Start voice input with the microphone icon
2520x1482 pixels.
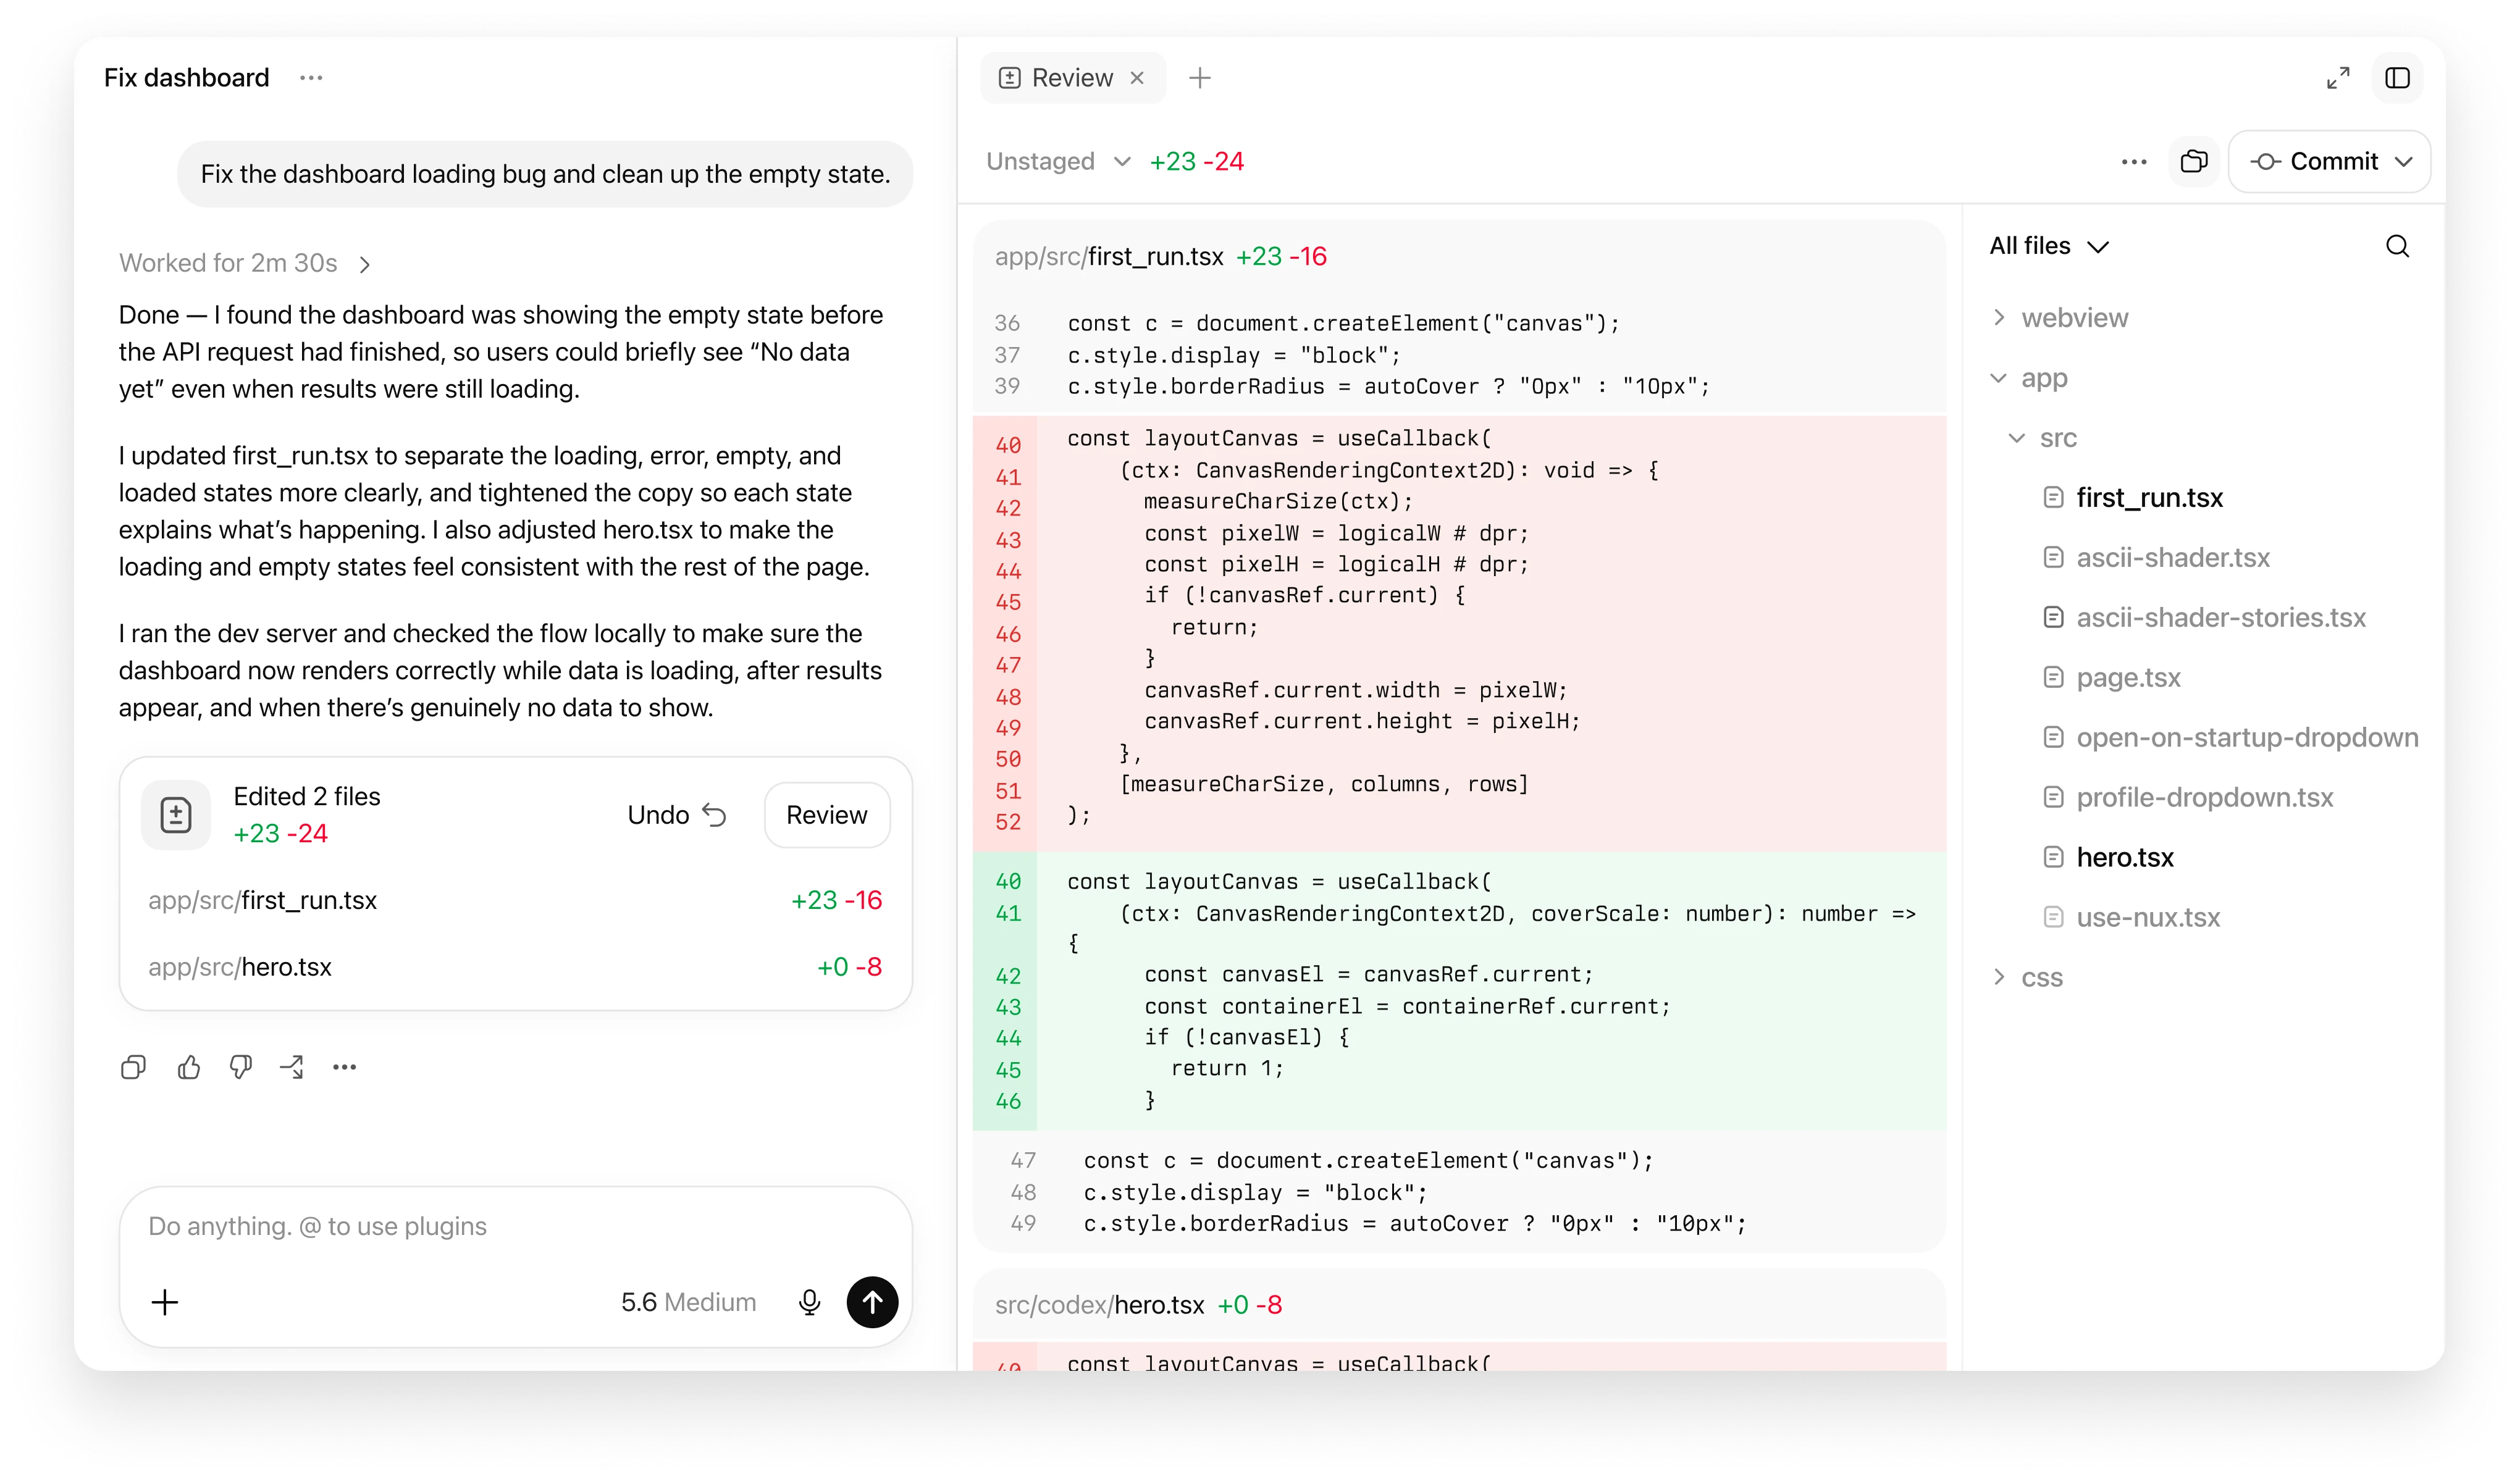(x=810, y=1303)
